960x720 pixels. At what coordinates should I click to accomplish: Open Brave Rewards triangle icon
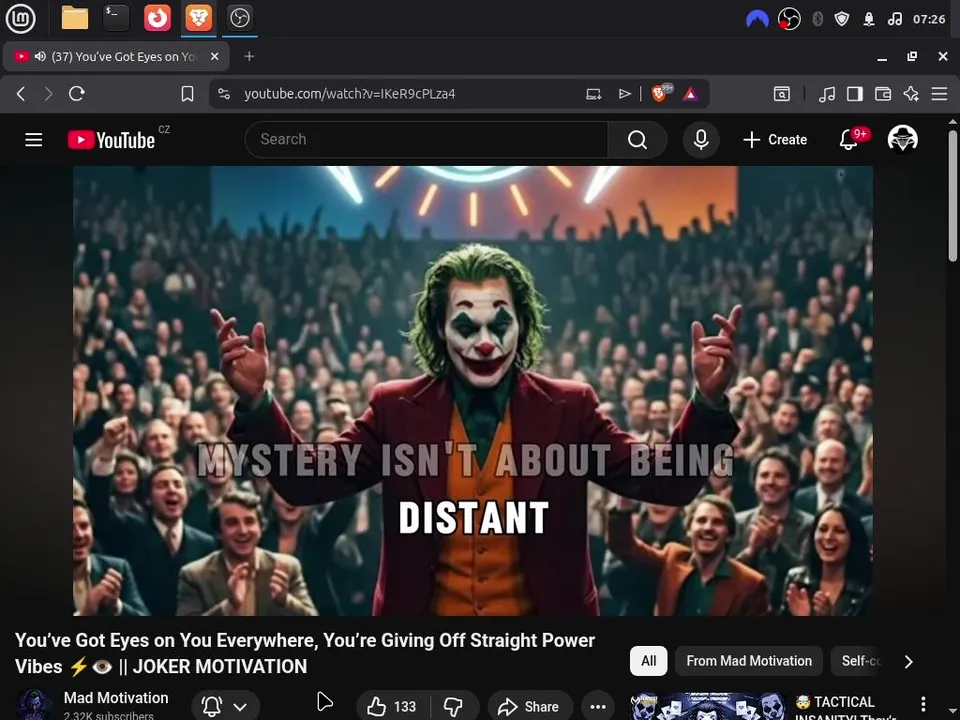(691, 94)
